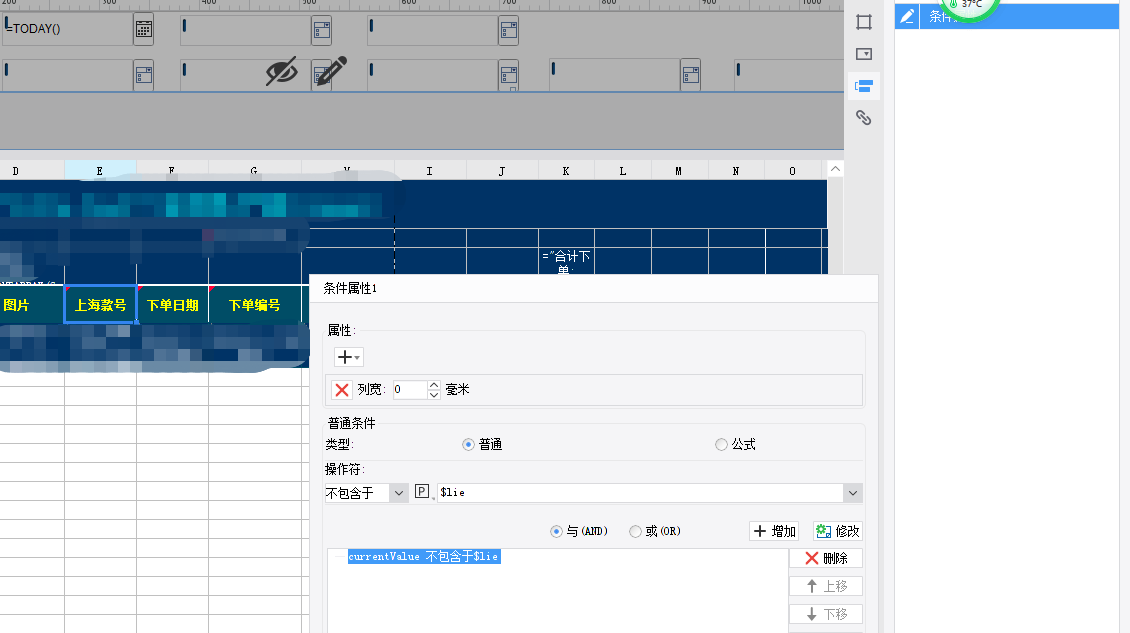Screen dimensions: 1130x633
Task: Select column O header
Action: click(793, 171)
